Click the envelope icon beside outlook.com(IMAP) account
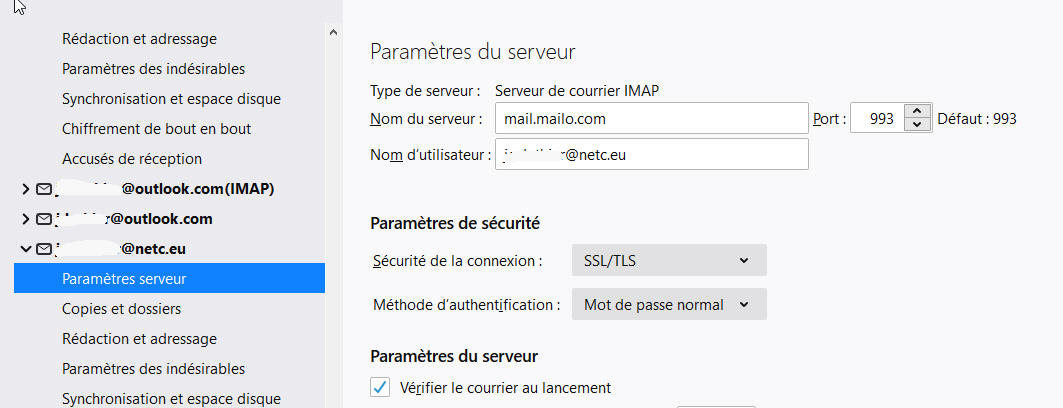The image size is (1063, 408). [43, 189]
